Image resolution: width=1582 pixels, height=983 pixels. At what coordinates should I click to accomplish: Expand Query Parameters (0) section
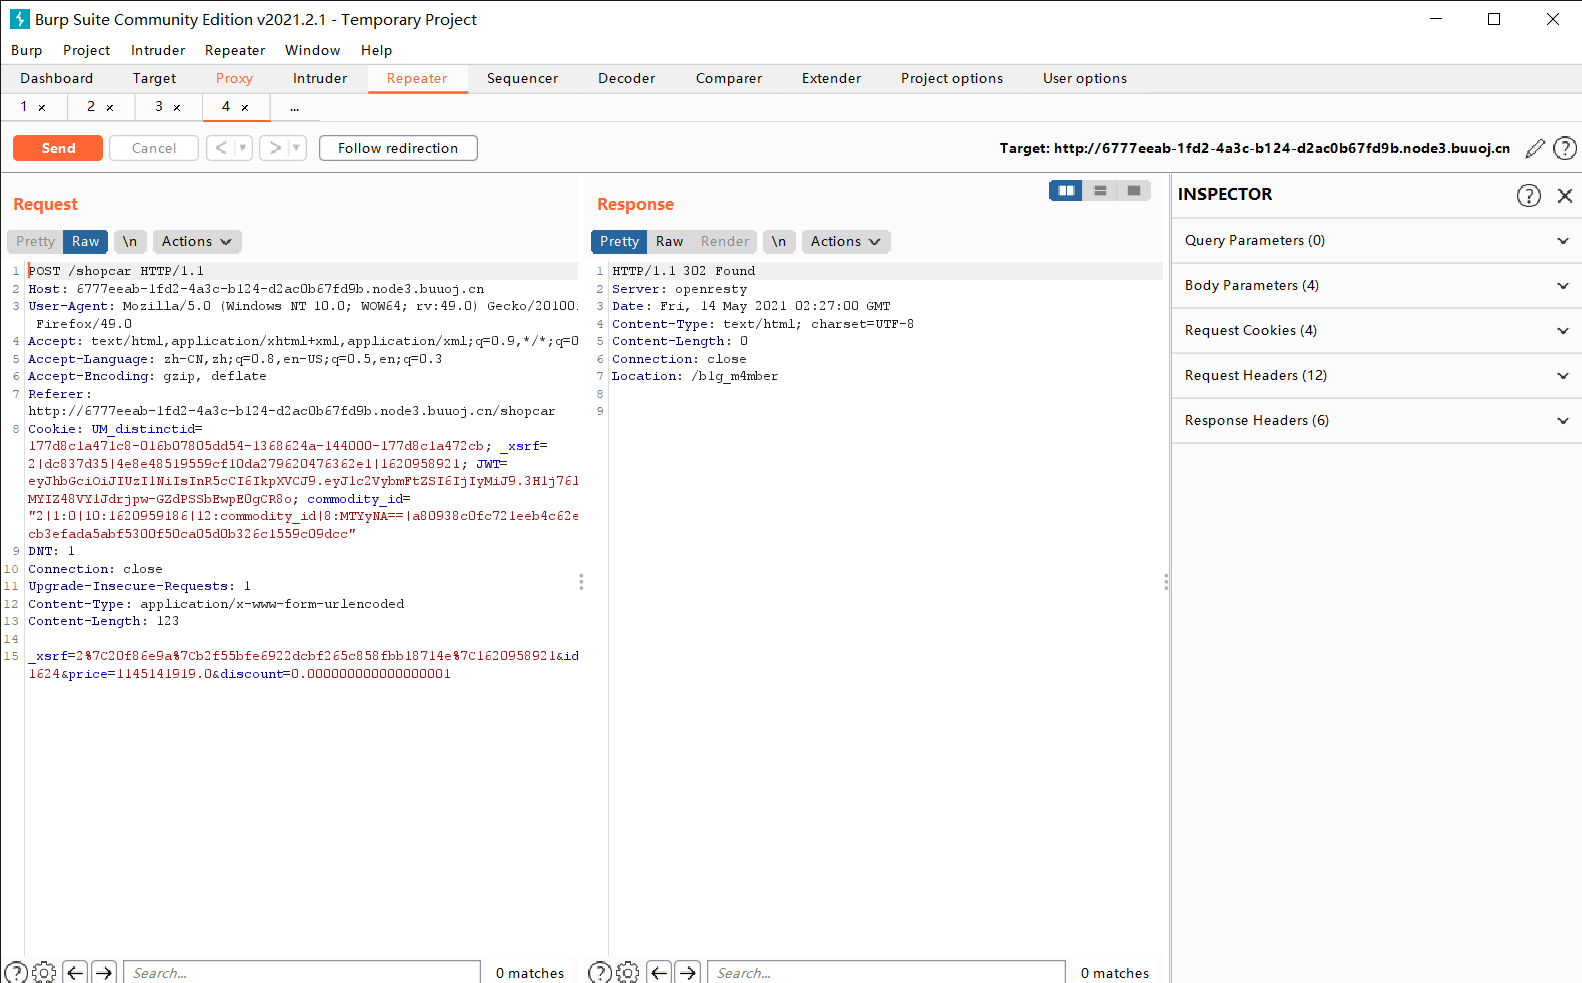(1377, 241)
